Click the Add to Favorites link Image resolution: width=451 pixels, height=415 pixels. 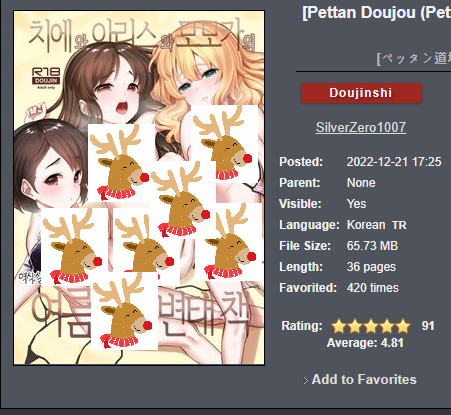[x=364, y=379]
